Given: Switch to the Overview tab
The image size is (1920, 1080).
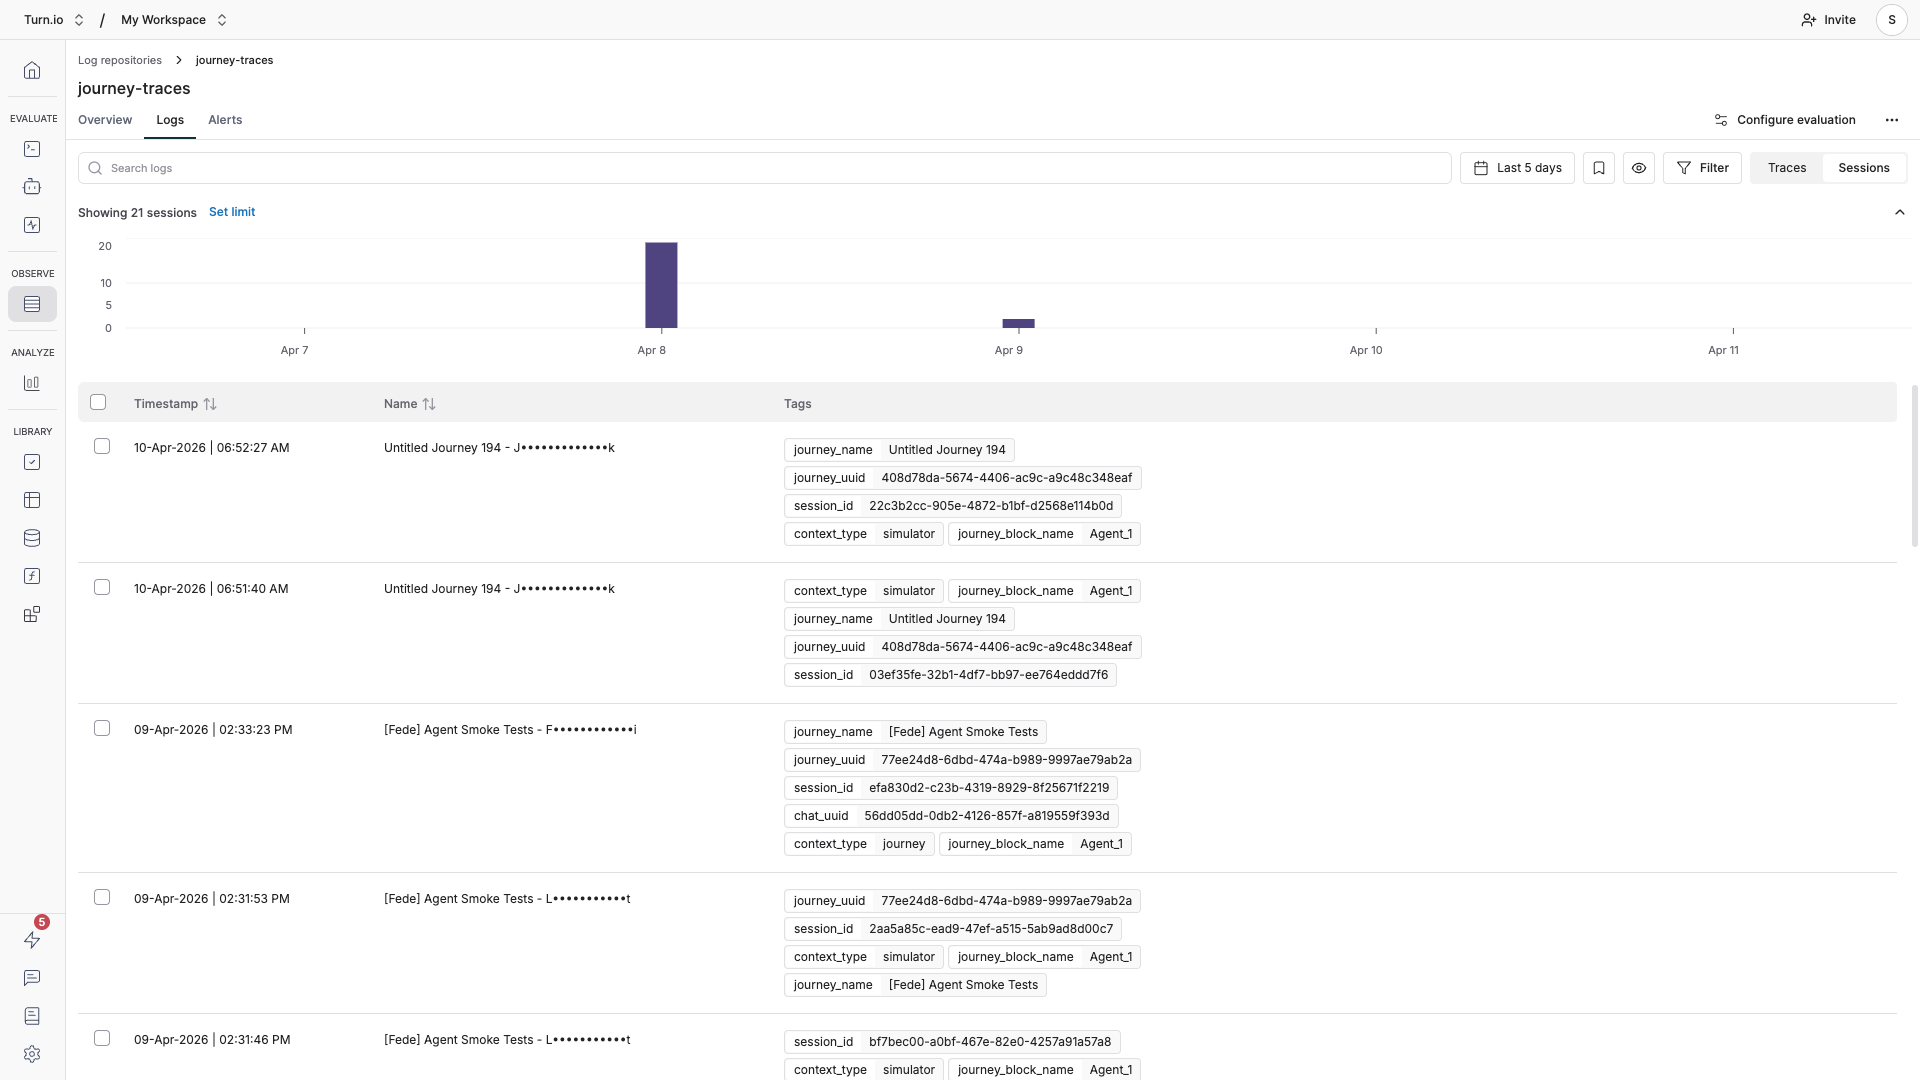Looking at the screenshot, I should [x=105, y=120].
